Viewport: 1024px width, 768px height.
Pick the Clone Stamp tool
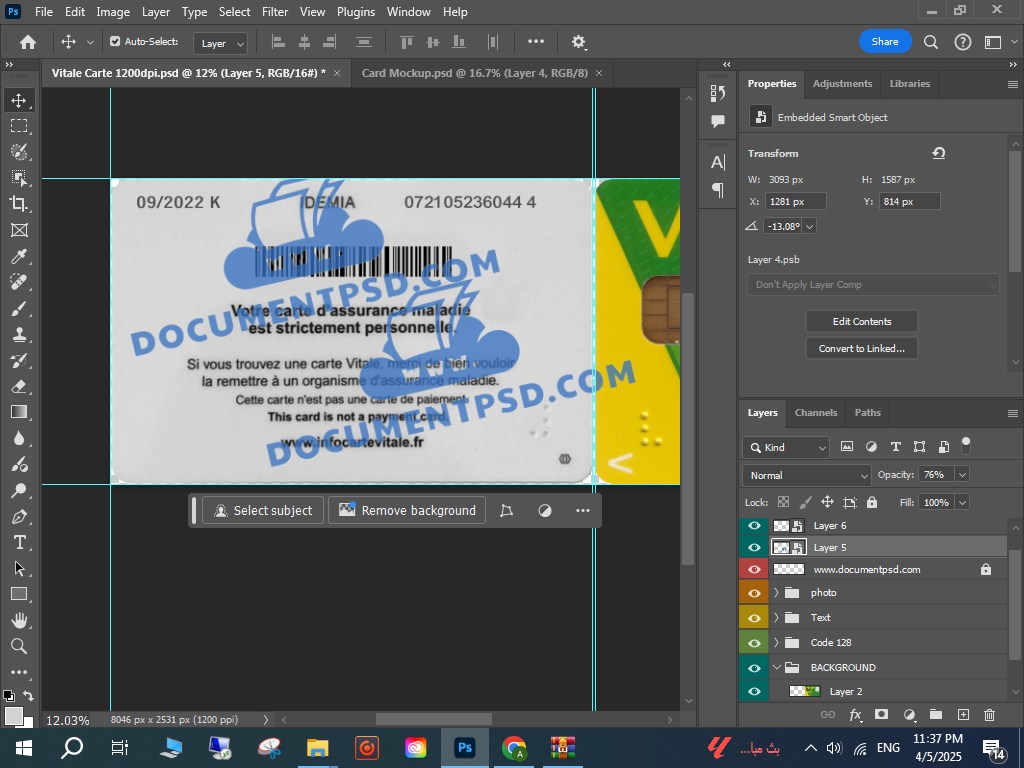coord(19,334)
